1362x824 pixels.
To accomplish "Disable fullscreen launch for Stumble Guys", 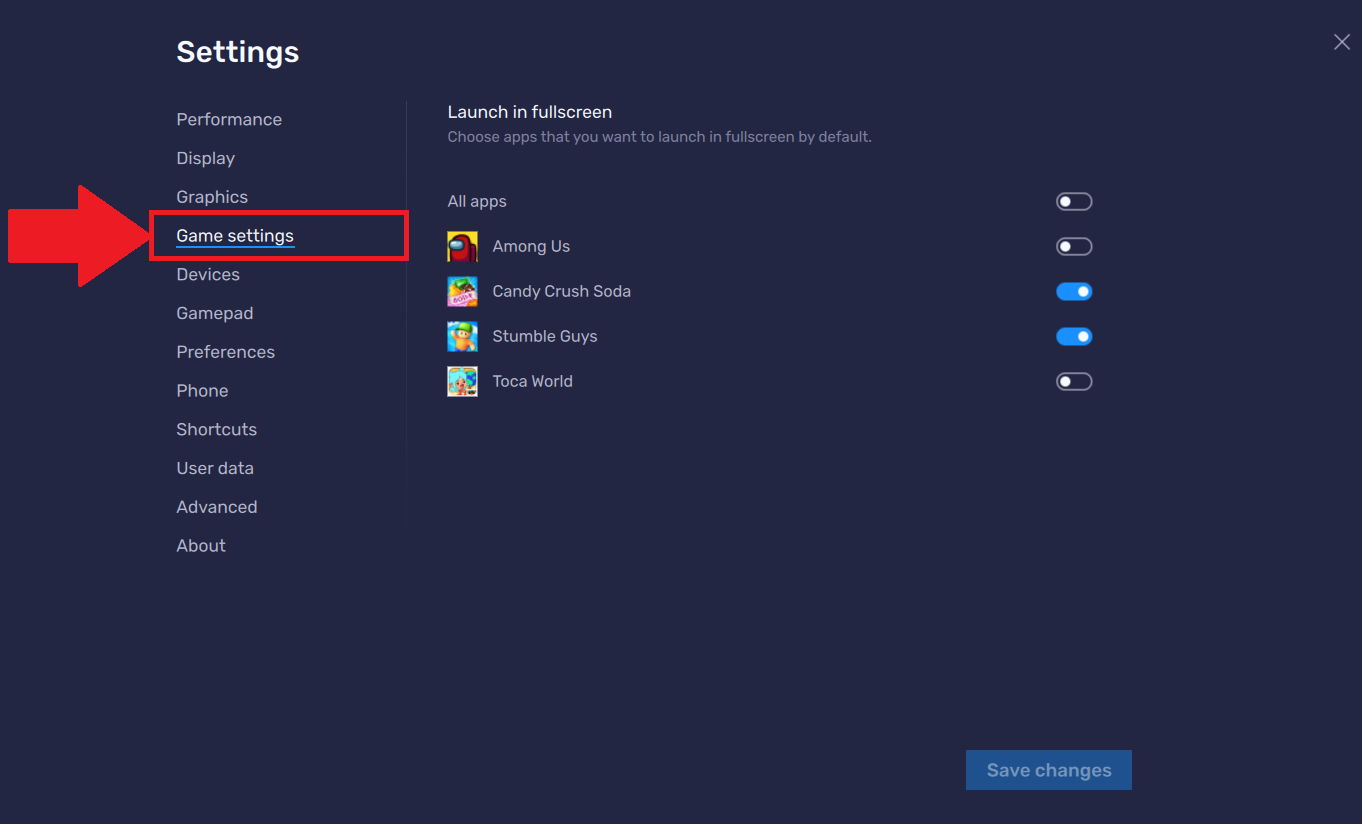I will 1073,336.
